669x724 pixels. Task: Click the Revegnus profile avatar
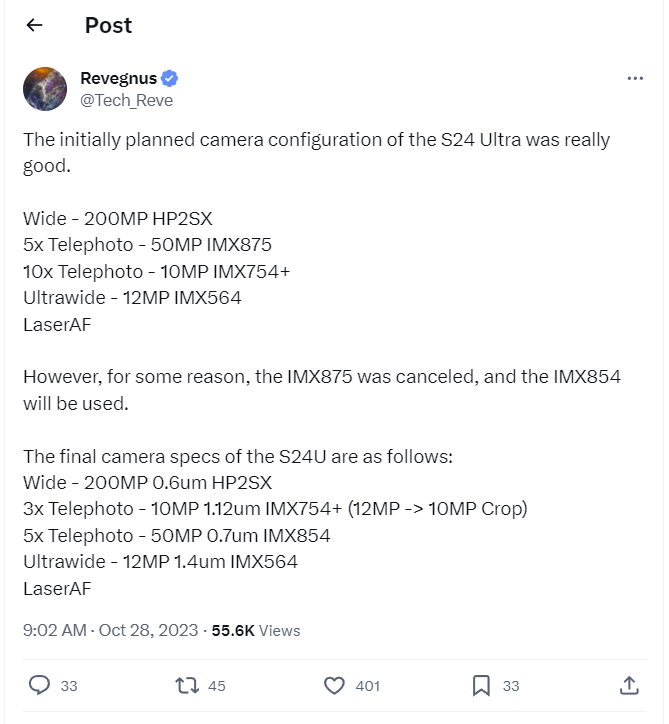tap(45, 89)
